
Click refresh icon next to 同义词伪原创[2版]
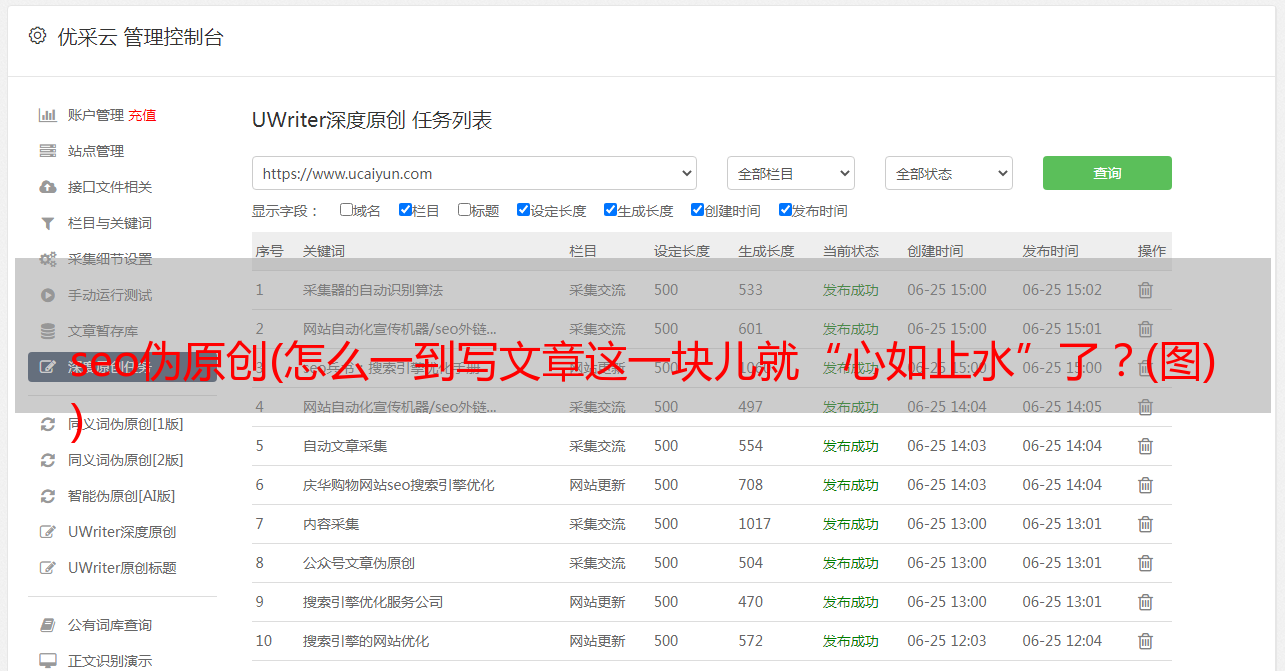tap(47, 460)
